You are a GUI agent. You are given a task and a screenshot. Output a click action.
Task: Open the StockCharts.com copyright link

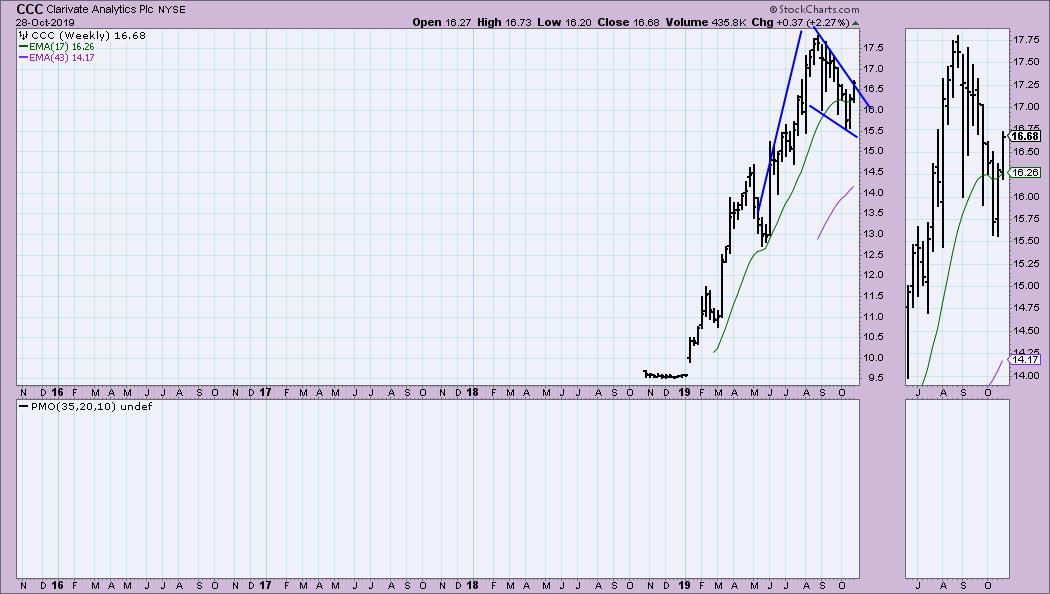[814, 9]
